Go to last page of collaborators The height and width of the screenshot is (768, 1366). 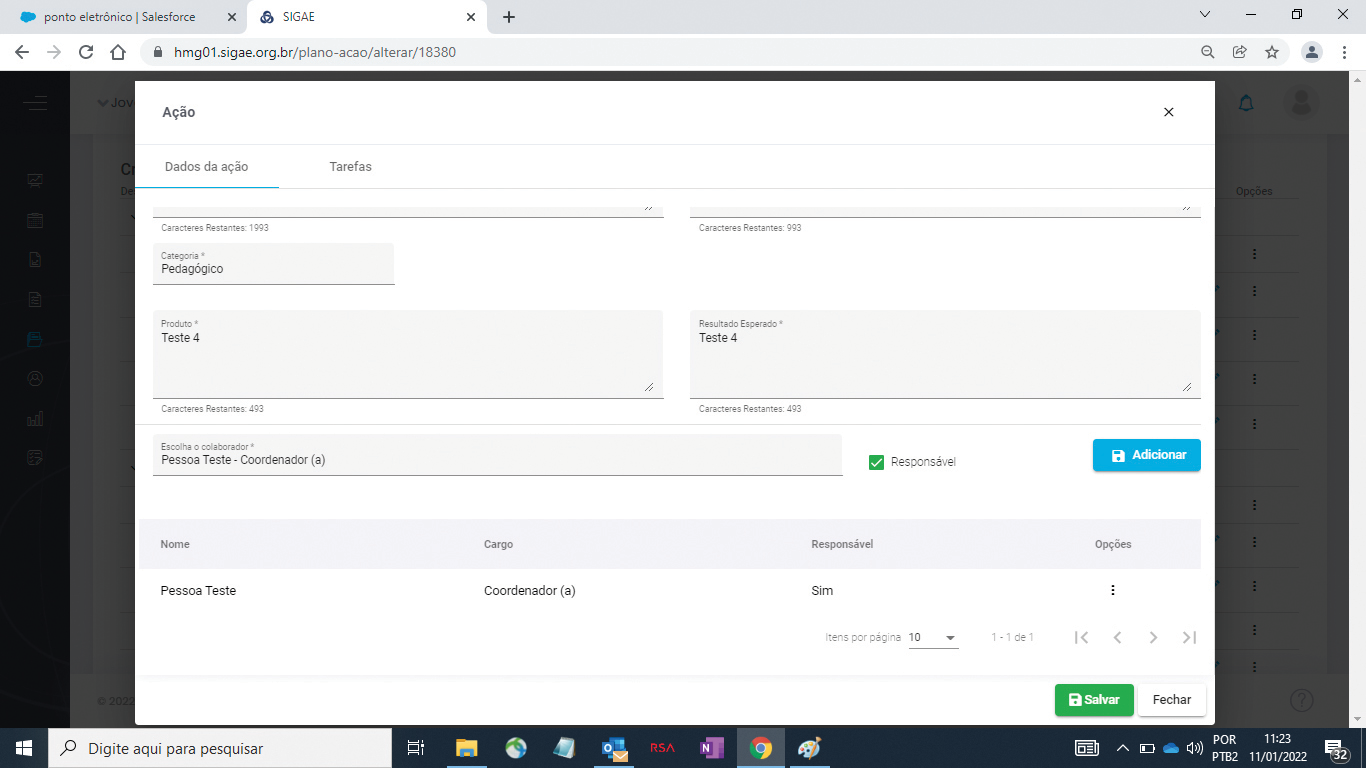point(1189,637)
